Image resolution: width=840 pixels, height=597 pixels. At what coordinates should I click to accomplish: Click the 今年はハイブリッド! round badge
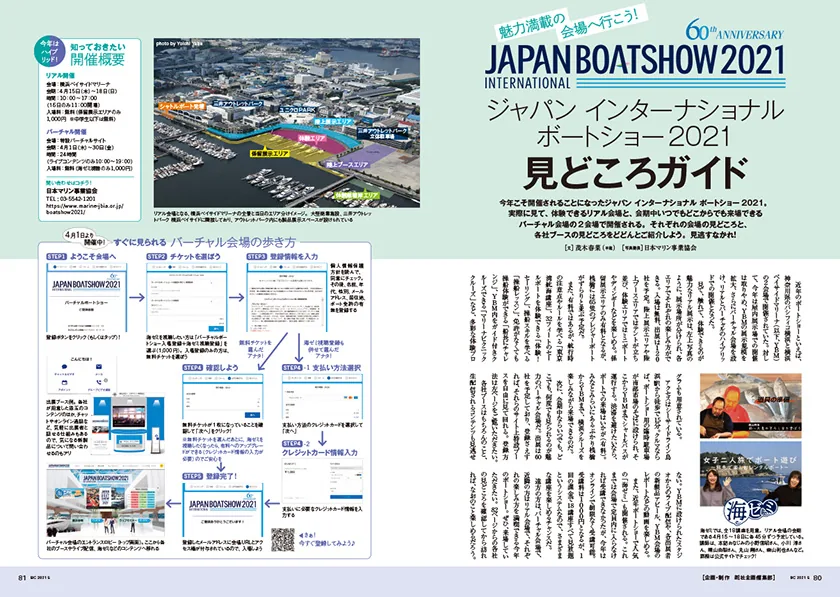coord(50,53)
